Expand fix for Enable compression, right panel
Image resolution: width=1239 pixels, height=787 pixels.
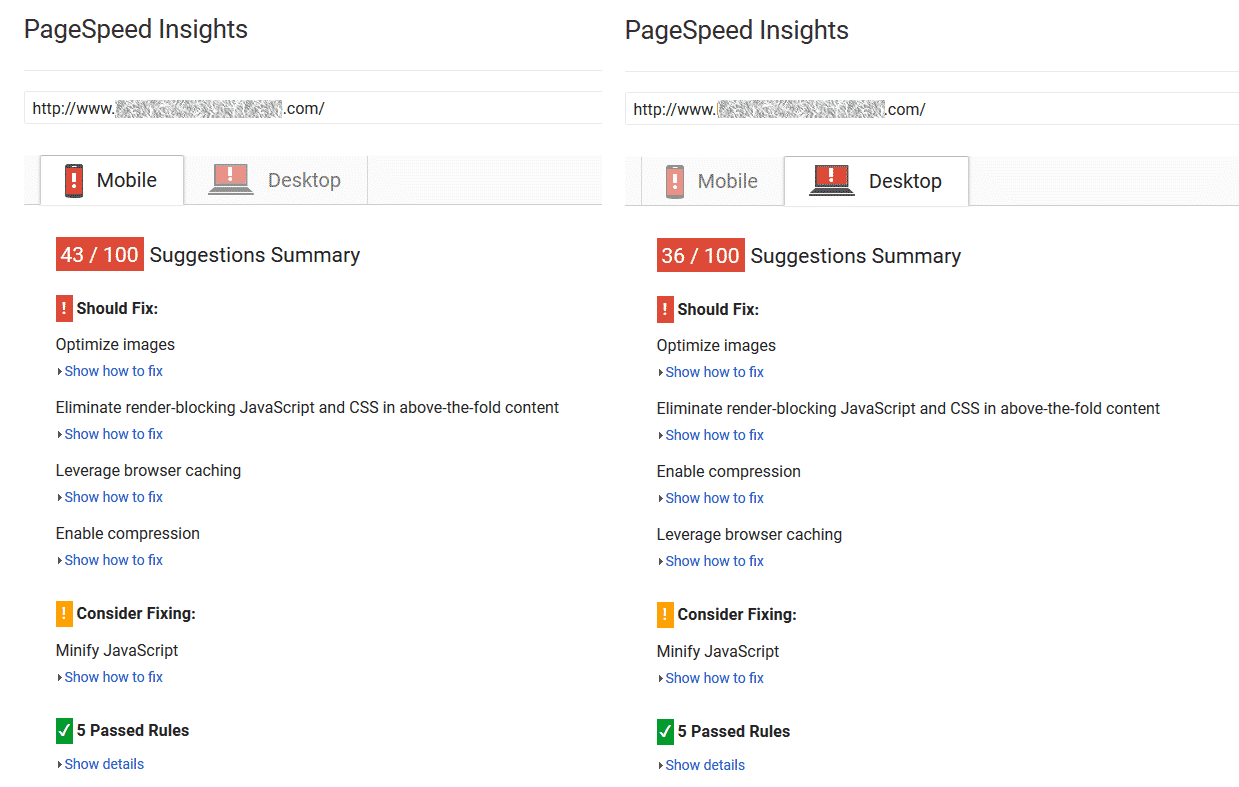coord(711,498)
